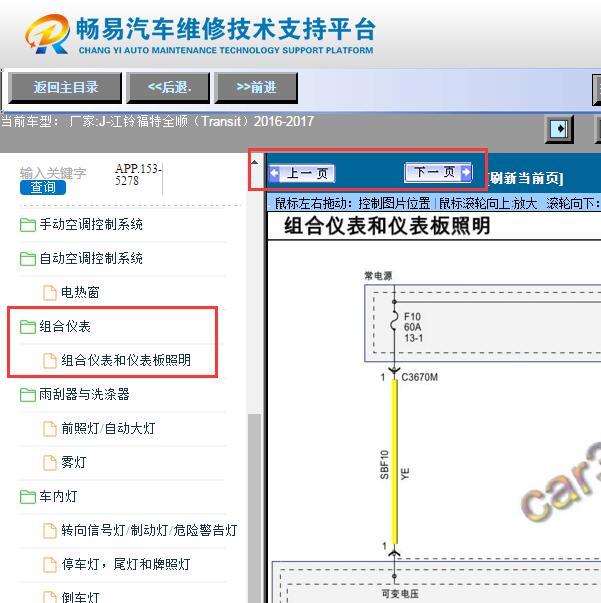Open the 前照灯/自动大灯 document
Image resolution: width=601 pixels, height=603 pixels.
108,428
